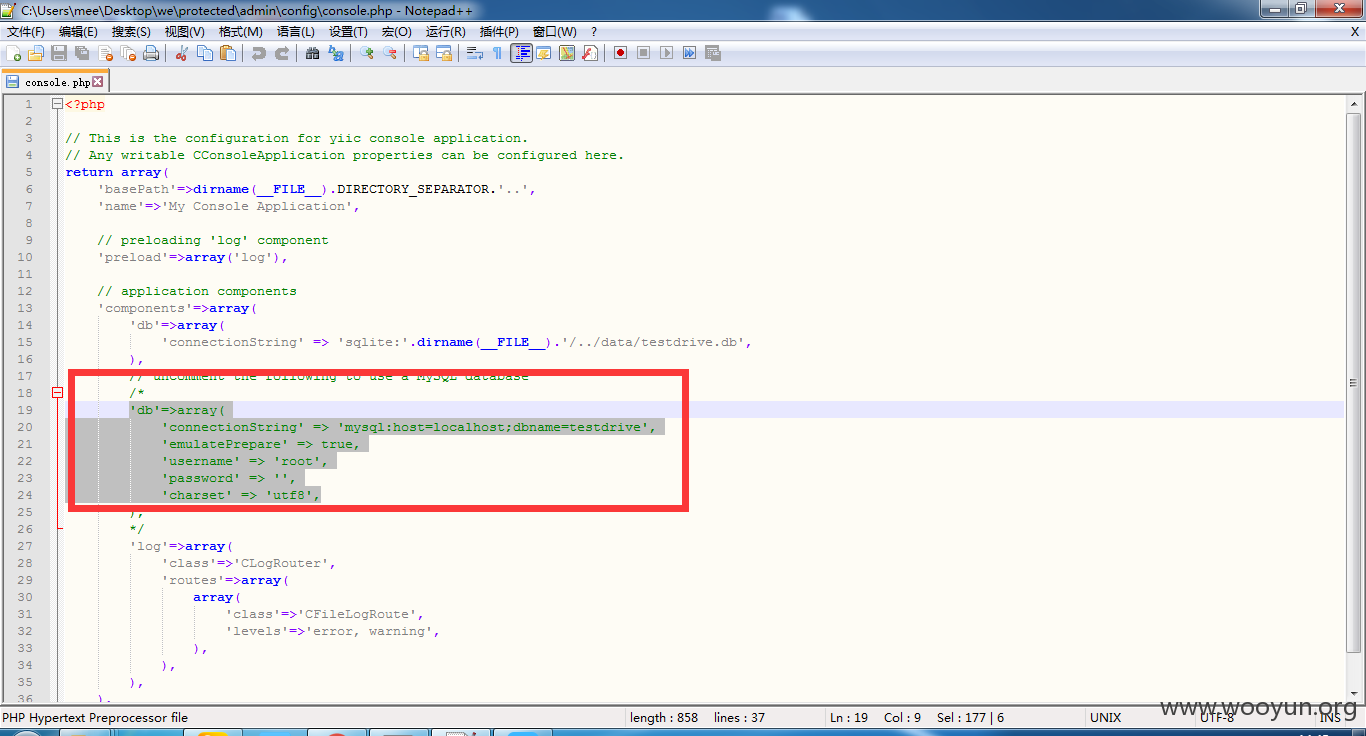1366x736 pixels.
Task: Toggle synchronized vertical scrolling
Action: [x=421, y=53]
